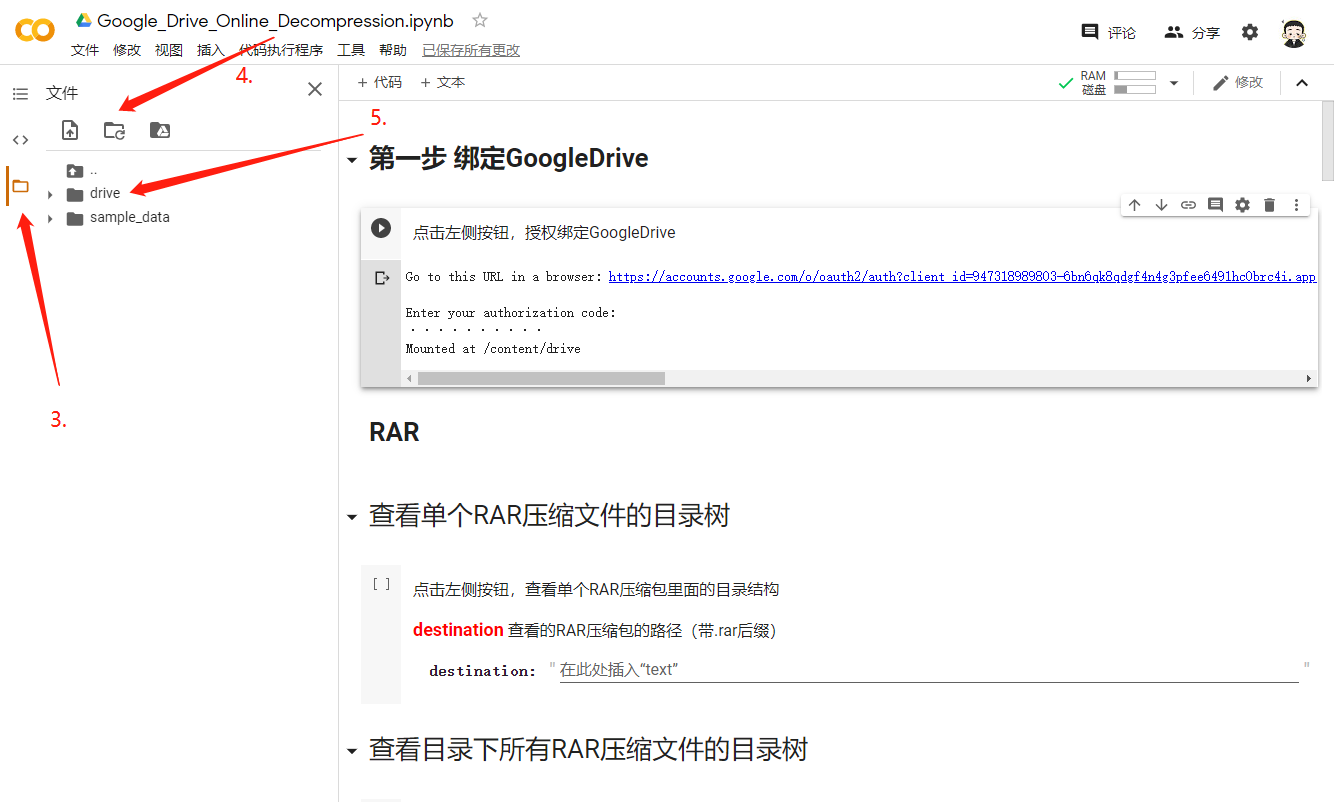Collapse the 查看单个RAR压缩文件的目录树 section
1334x802 pixels.
[351, 517]
